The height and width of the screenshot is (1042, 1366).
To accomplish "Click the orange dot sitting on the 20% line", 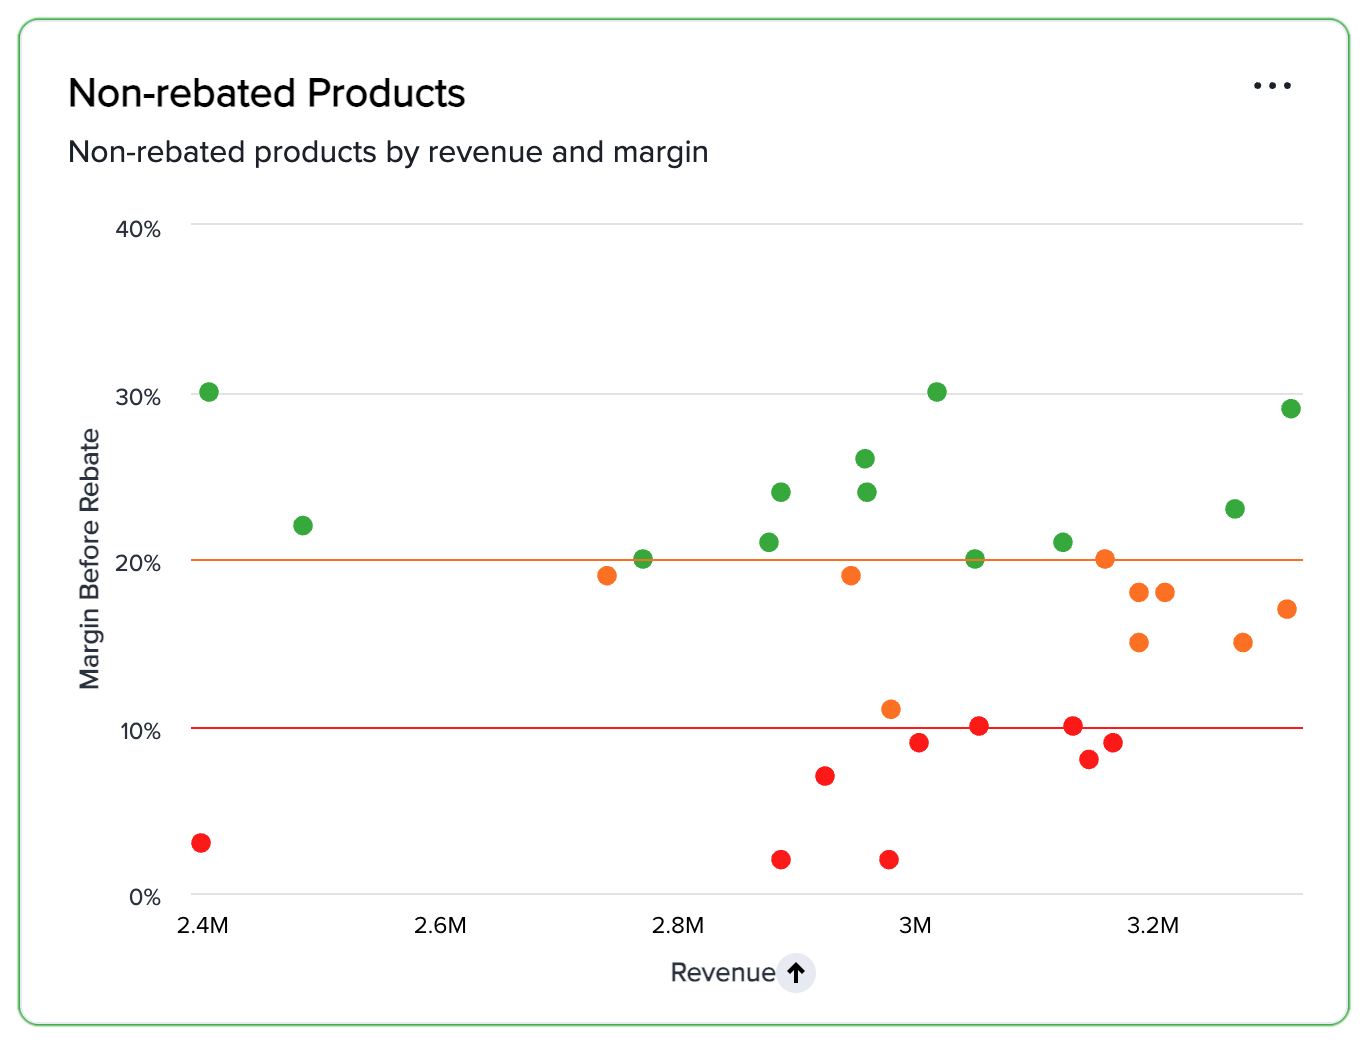I will coord(1104,560).
